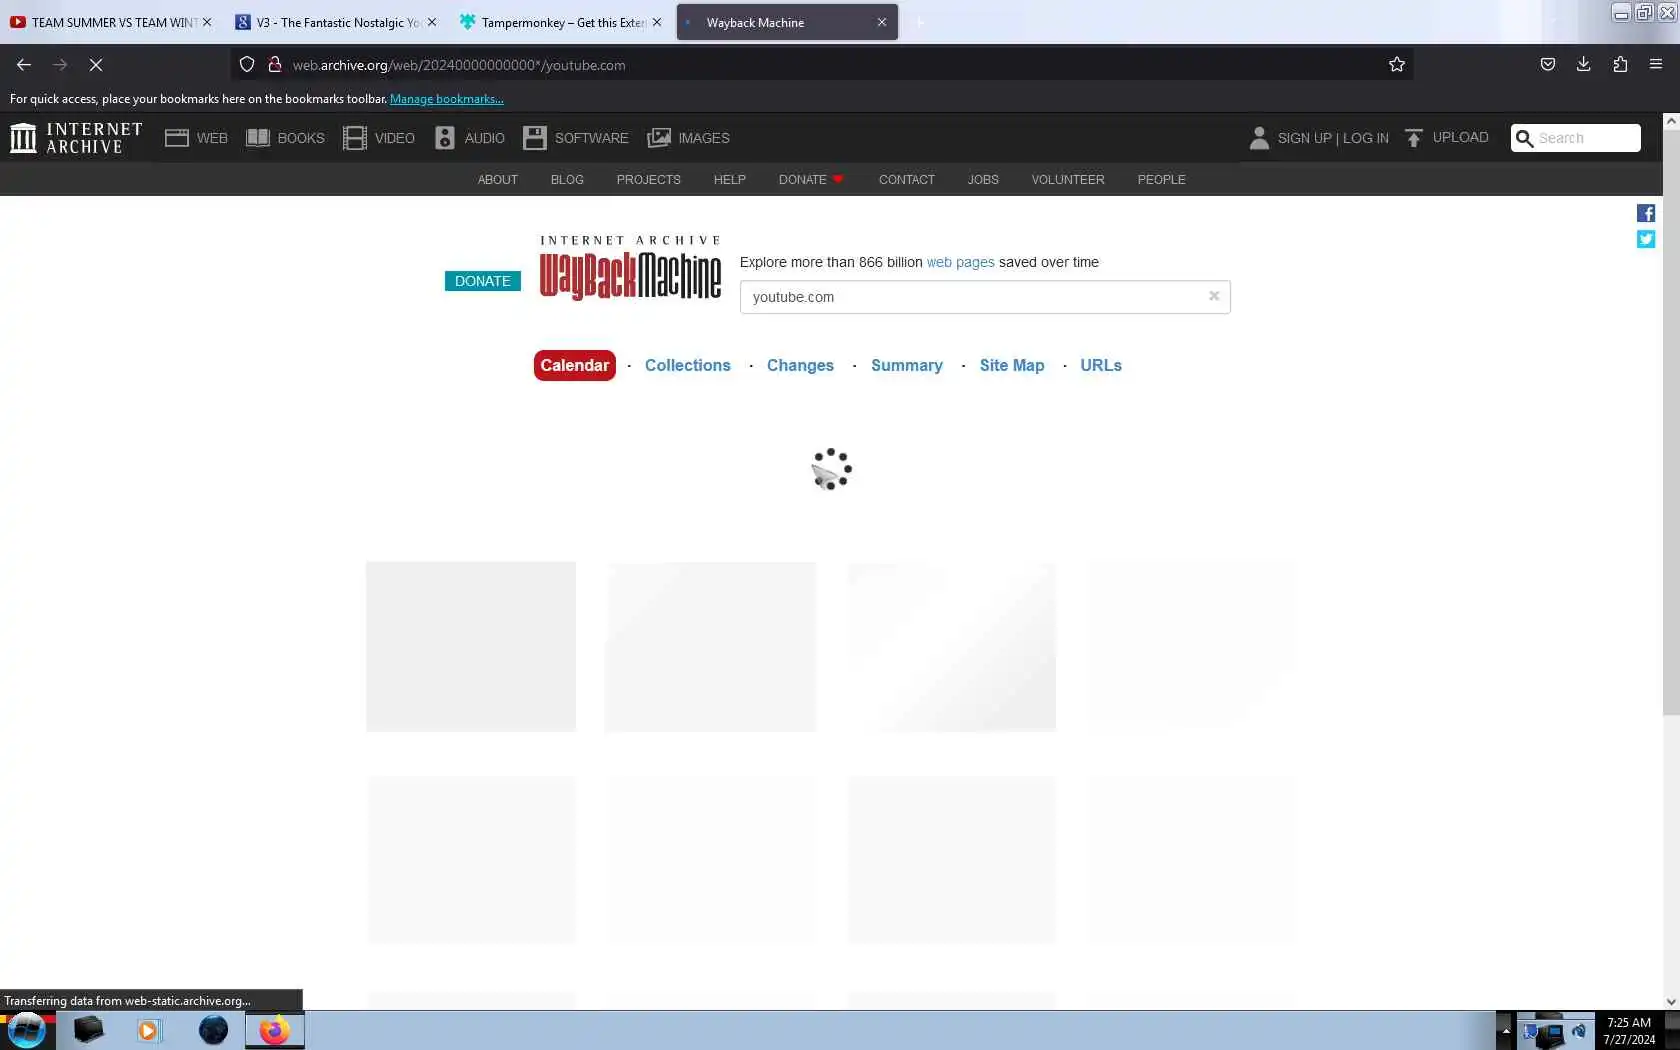Screen dimensions: 1680x1050
Task: Open the JOBS menu item
Action: point(983,180)
